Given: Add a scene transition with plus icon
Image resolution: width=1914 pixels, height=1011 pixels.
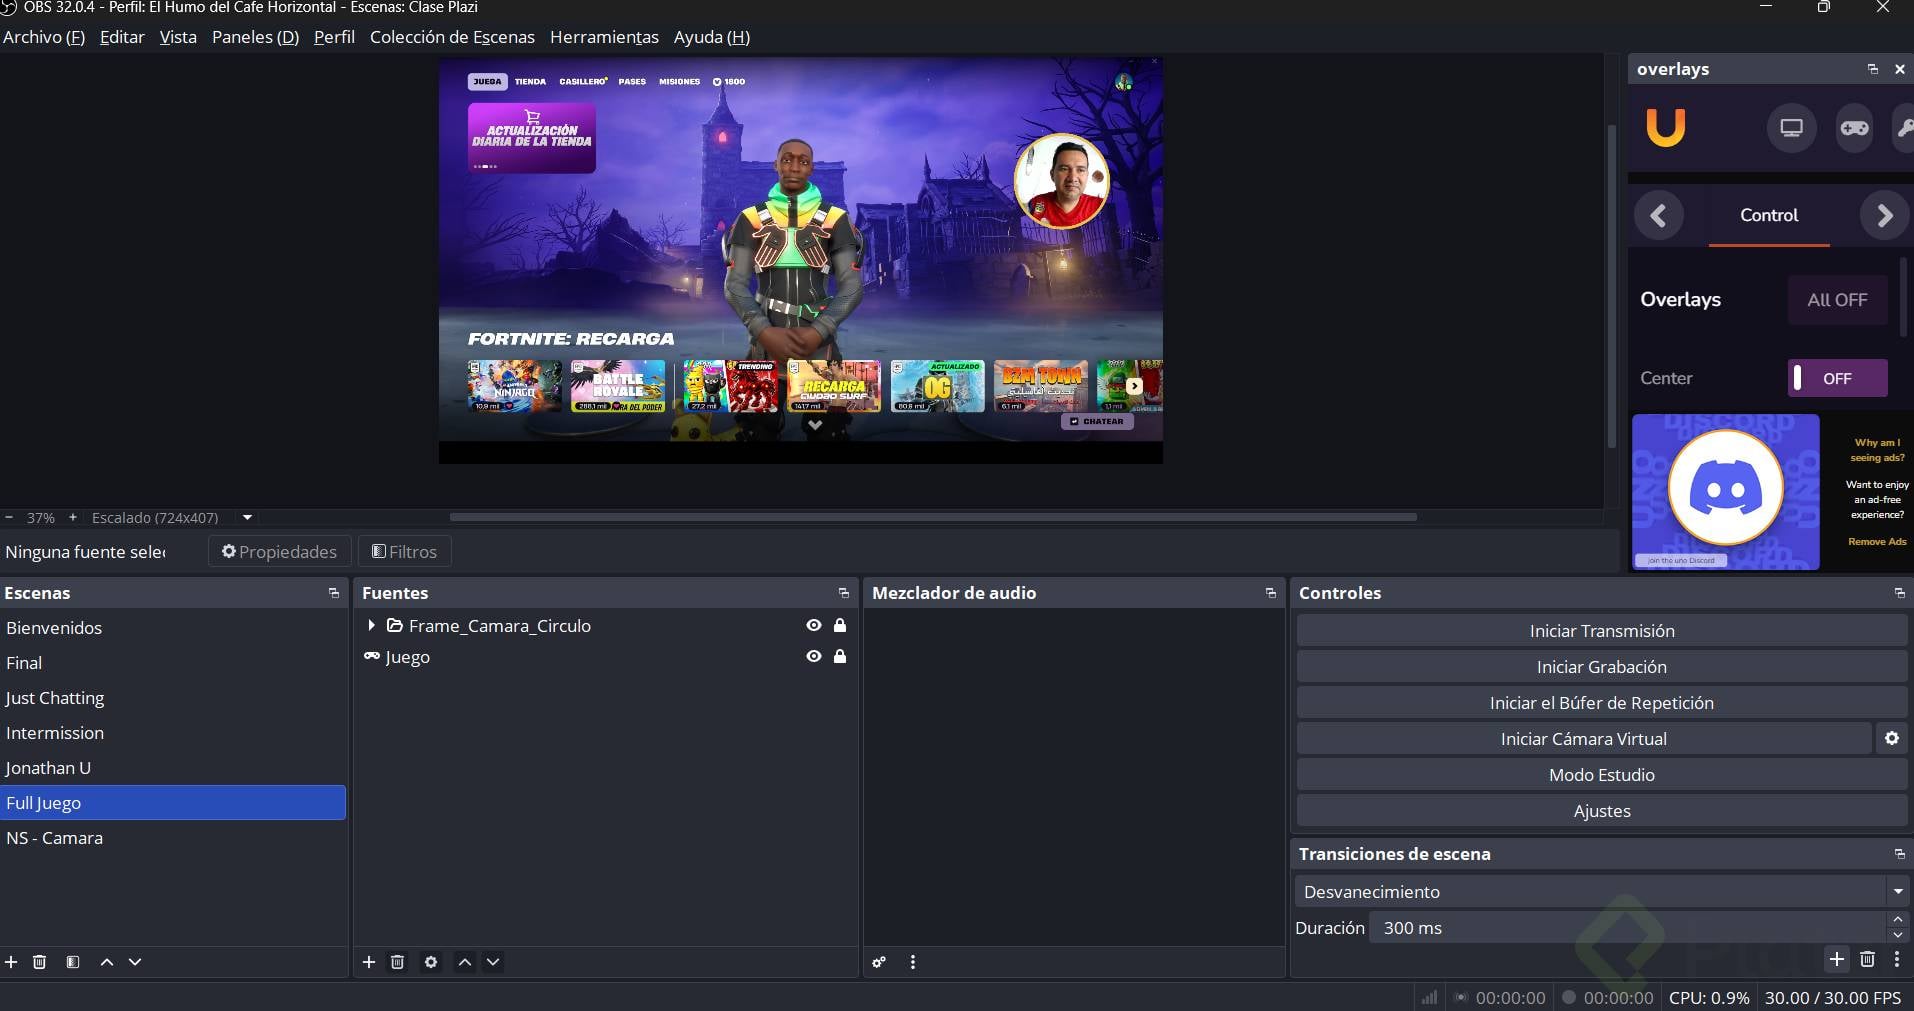Looking at the screenshot, I should pos(1837,960).
